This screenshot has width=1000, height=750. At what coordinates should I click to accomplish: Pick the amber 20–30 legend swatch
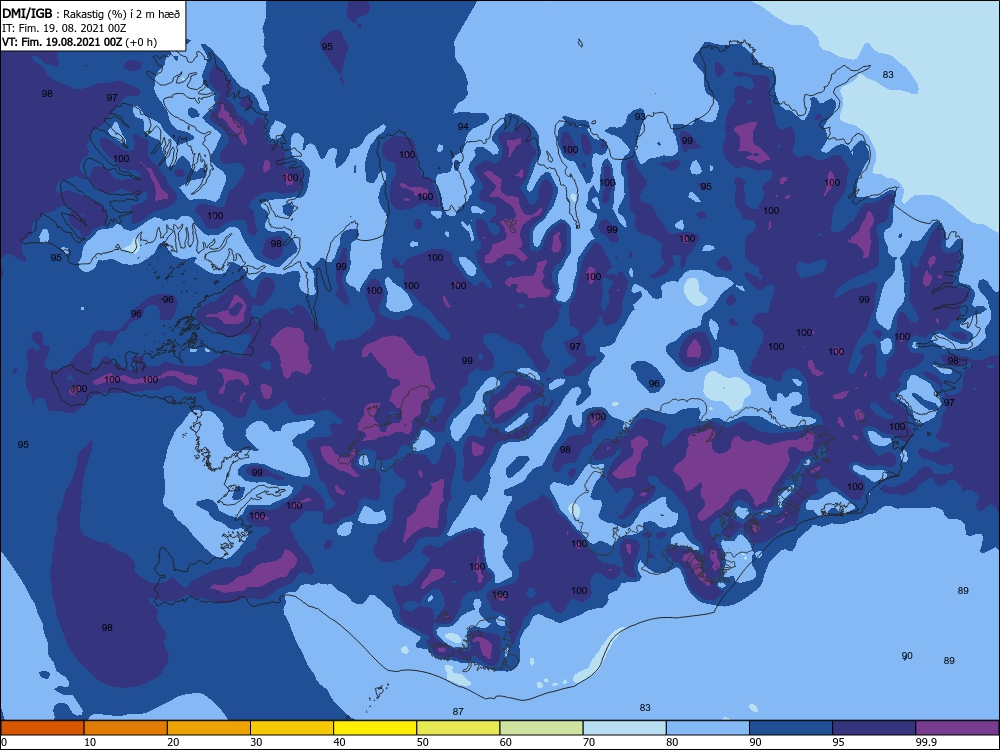coord(209,728)
